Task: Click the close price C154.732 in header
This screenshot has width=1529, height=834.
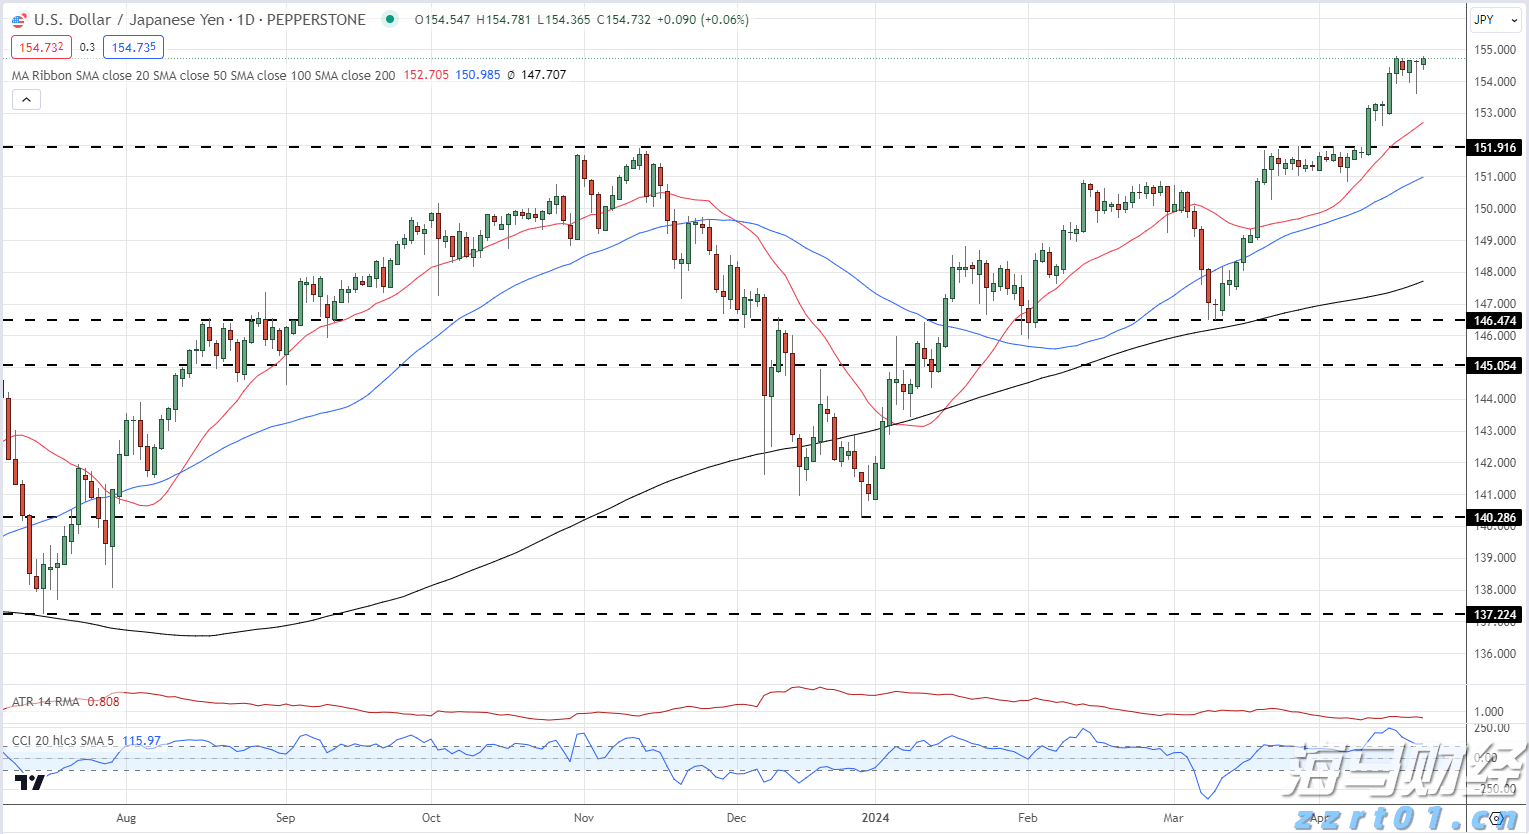Action: tap(624, 20)
